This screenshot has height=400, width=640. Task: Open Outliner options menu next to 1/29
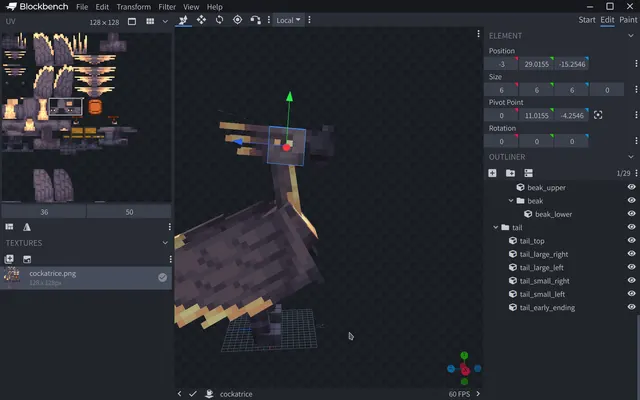pos(636,173)
